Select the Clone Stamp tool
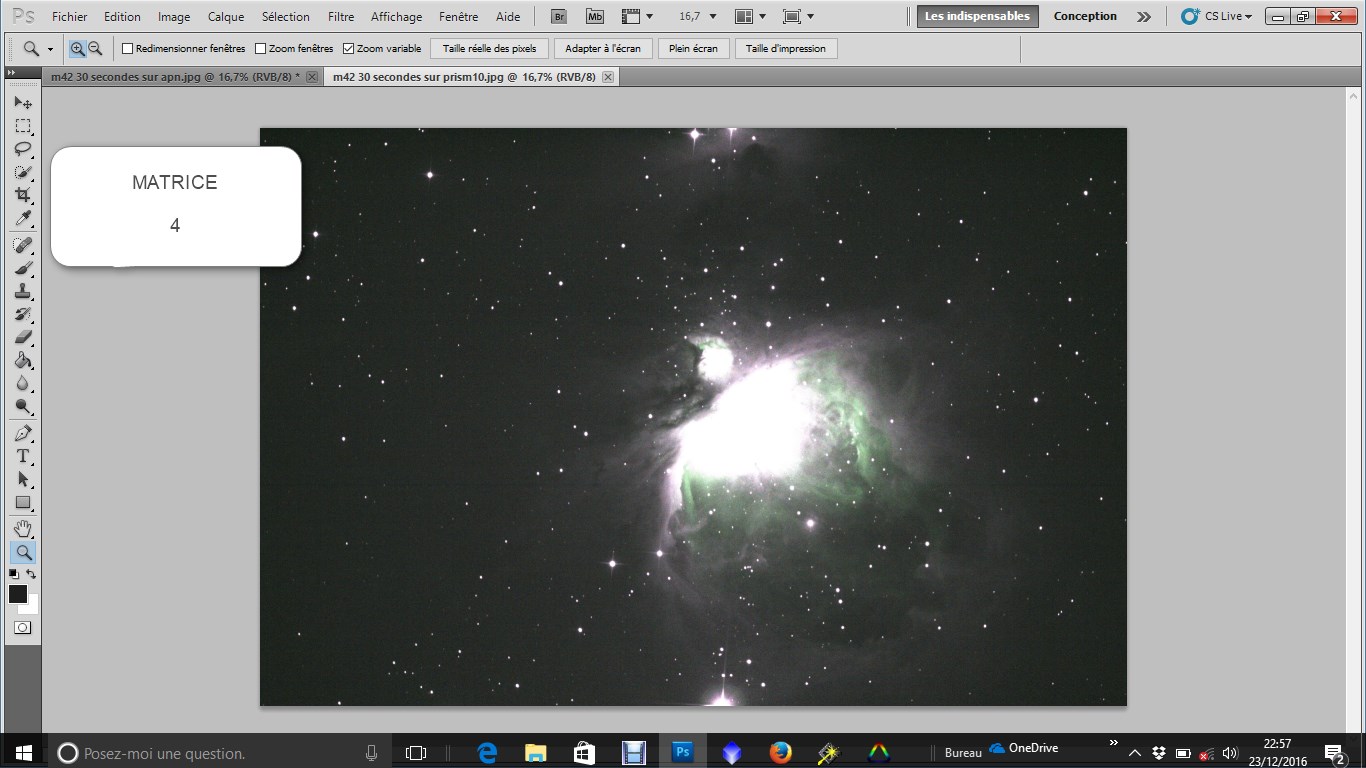 [x=23, y=292]
